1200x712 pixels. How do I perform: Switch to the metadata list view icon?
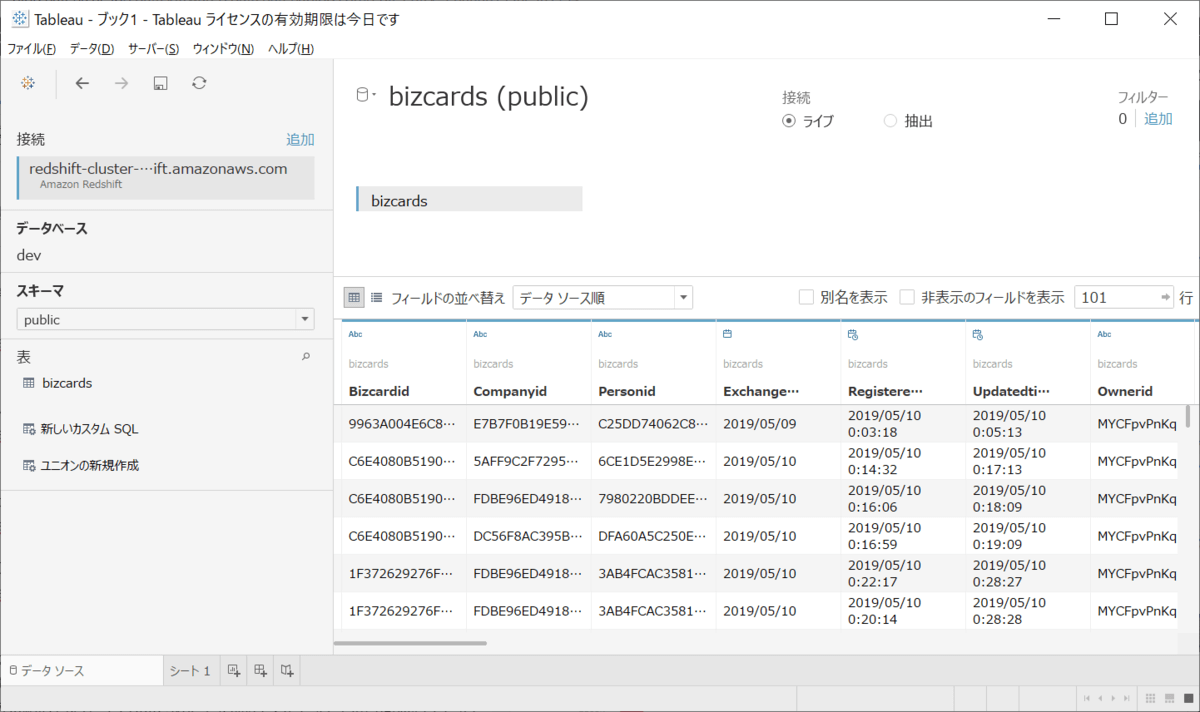tap(377, 297)
